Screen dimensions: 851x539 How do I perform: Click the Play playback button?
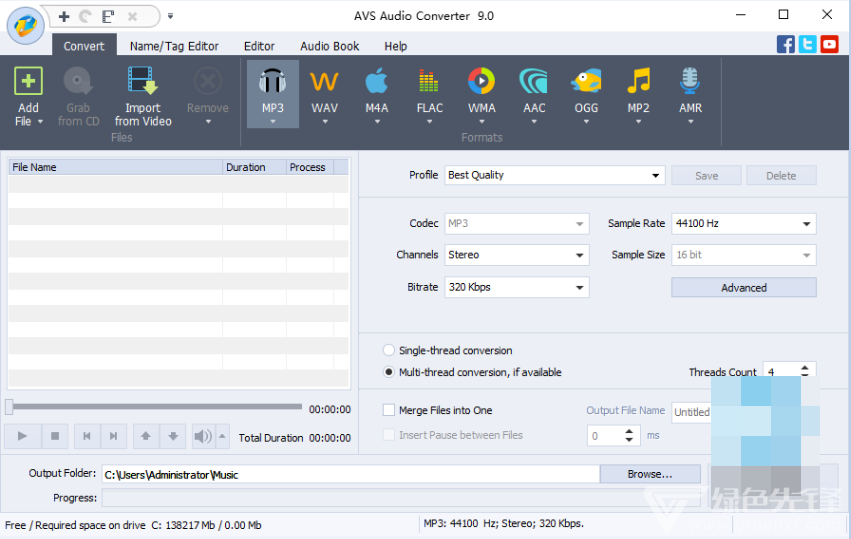pyautogui.click(x=22, y=436)
